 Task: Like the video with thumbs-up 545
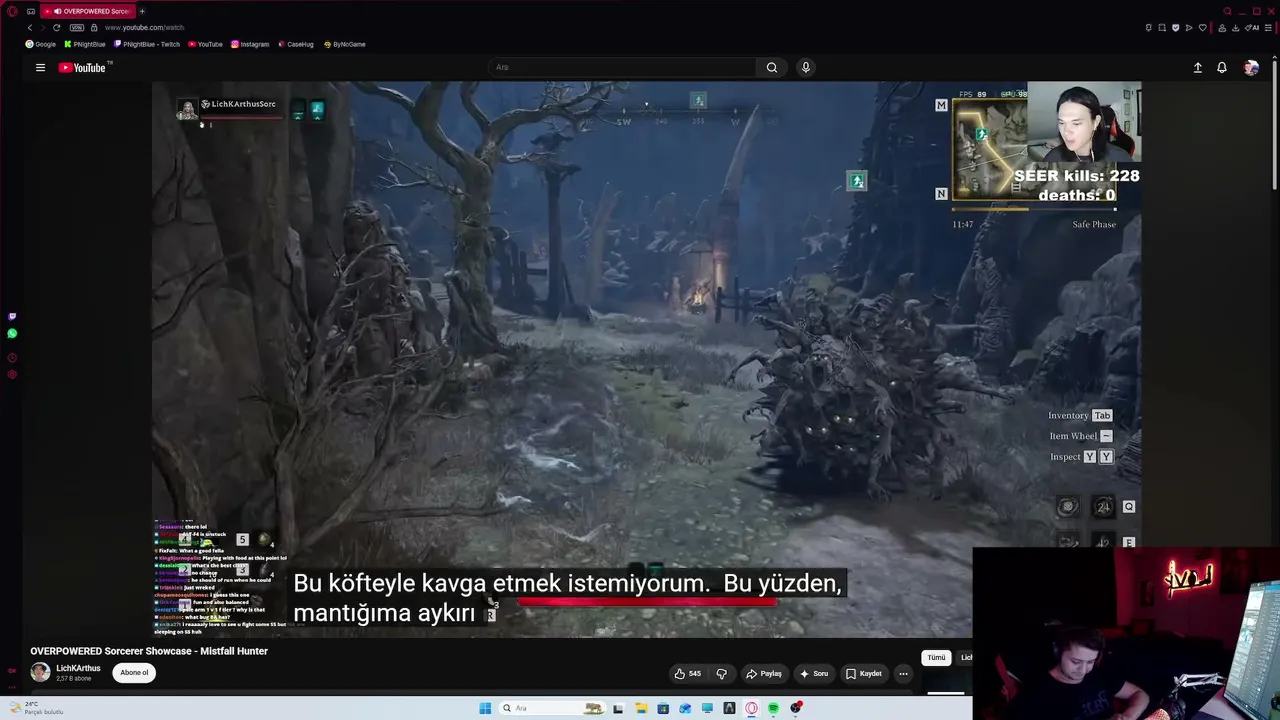click(x=687, y=673)
